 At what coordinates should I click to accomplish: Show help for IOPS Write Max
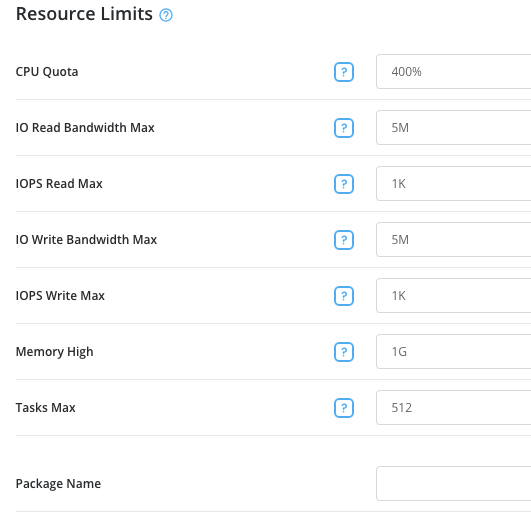click(x=344, y=296)
